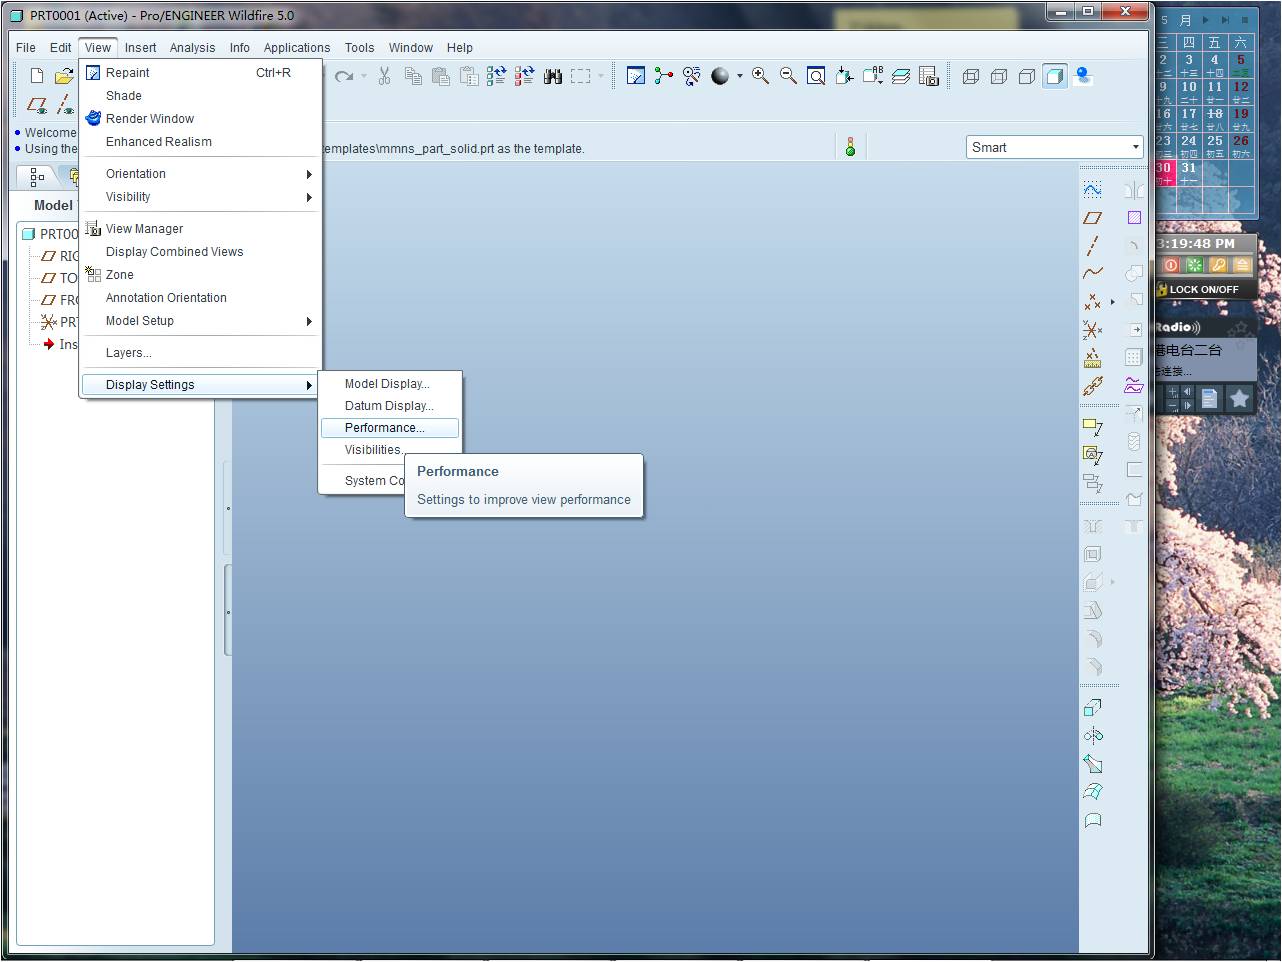
Task: Expand the Display Settings submenu
Action: (x=200, y=385)
